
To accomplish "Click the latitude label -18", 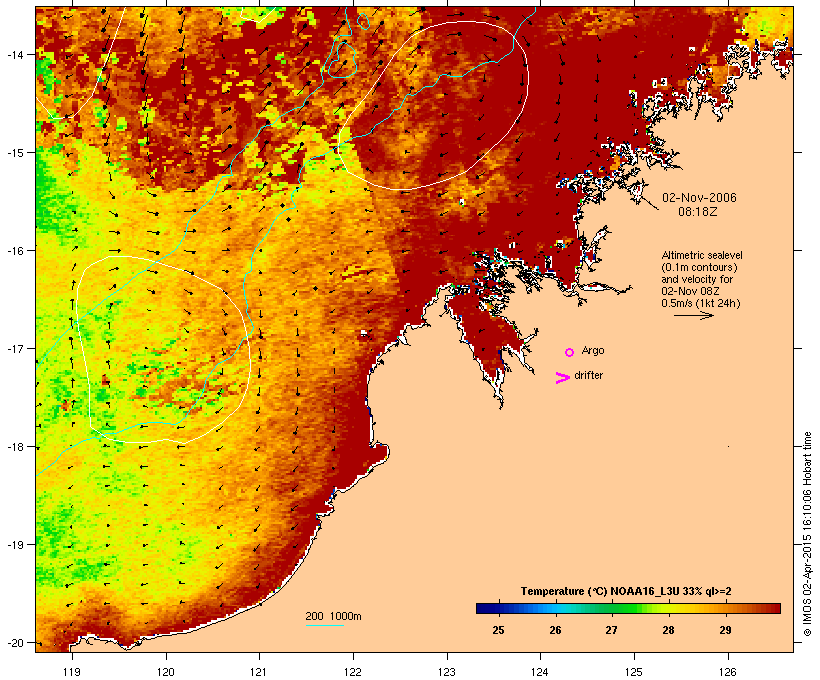I will tap(14, 447).
